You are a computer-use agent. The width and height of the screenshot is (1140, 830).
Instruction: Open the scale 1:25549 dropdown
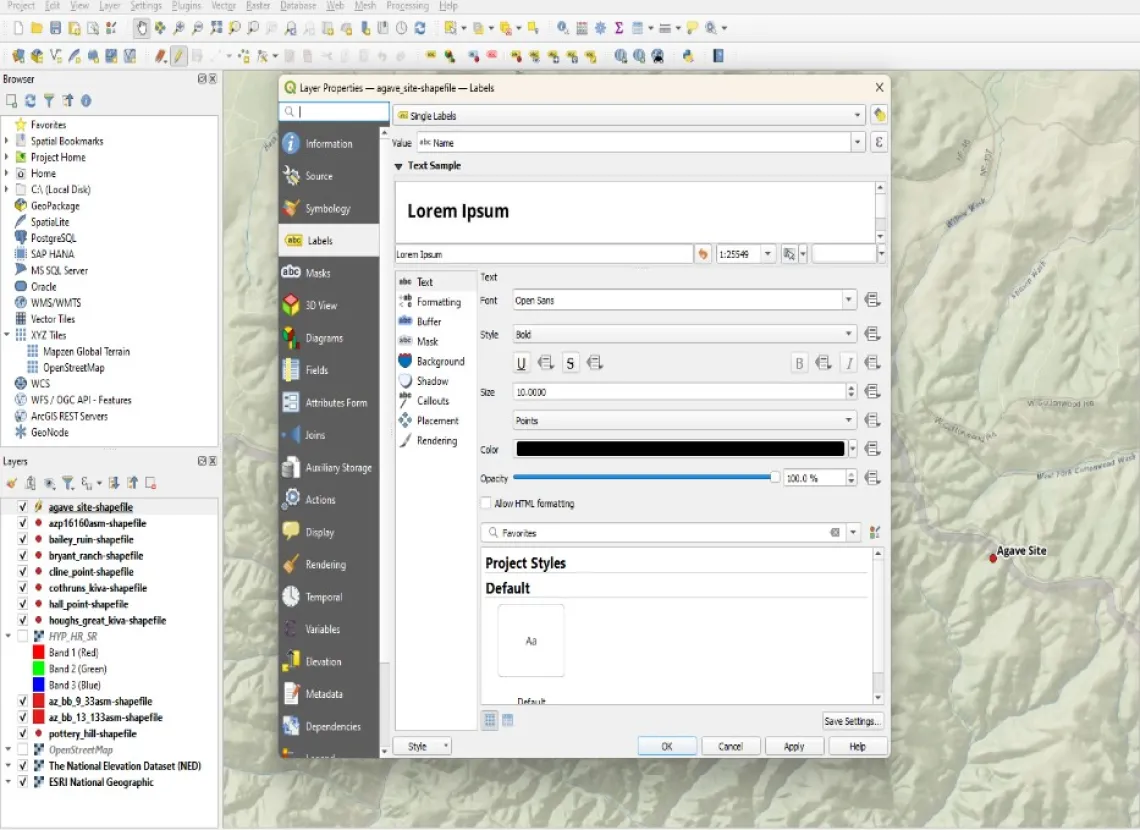pyautogui.click(x=767, y=254)
